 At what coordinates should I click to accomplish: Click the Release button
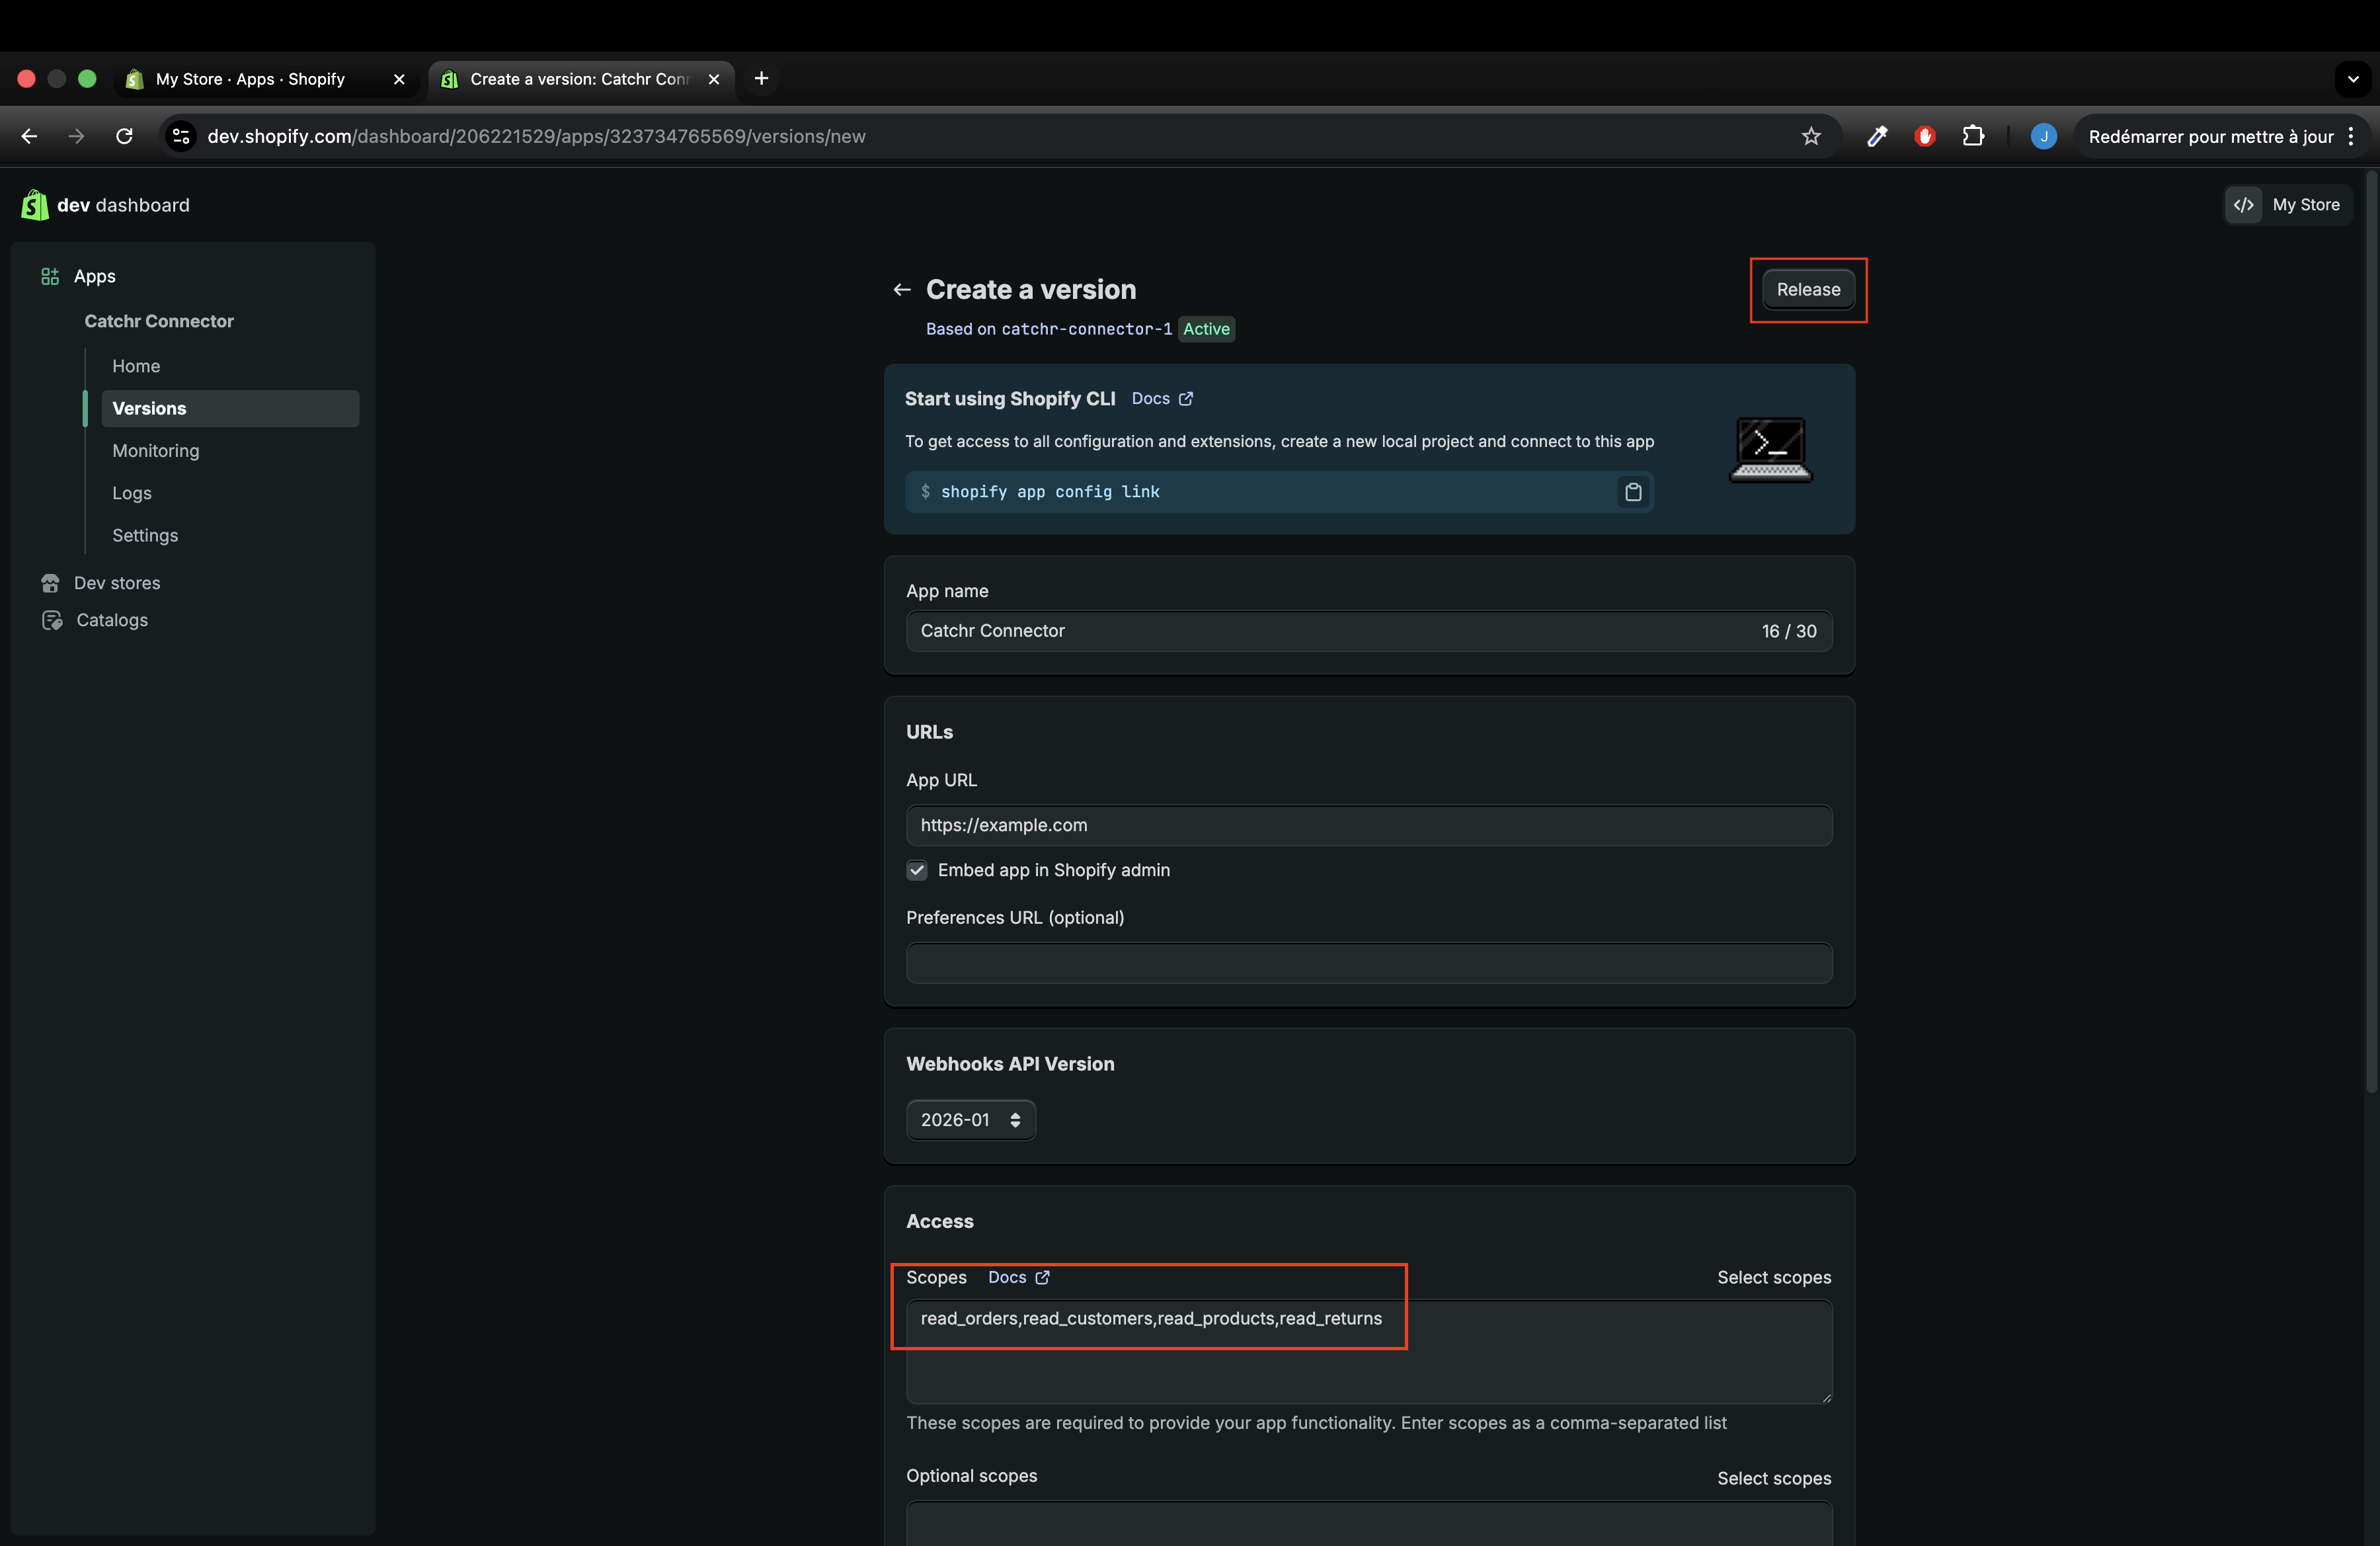point(1807,290)
